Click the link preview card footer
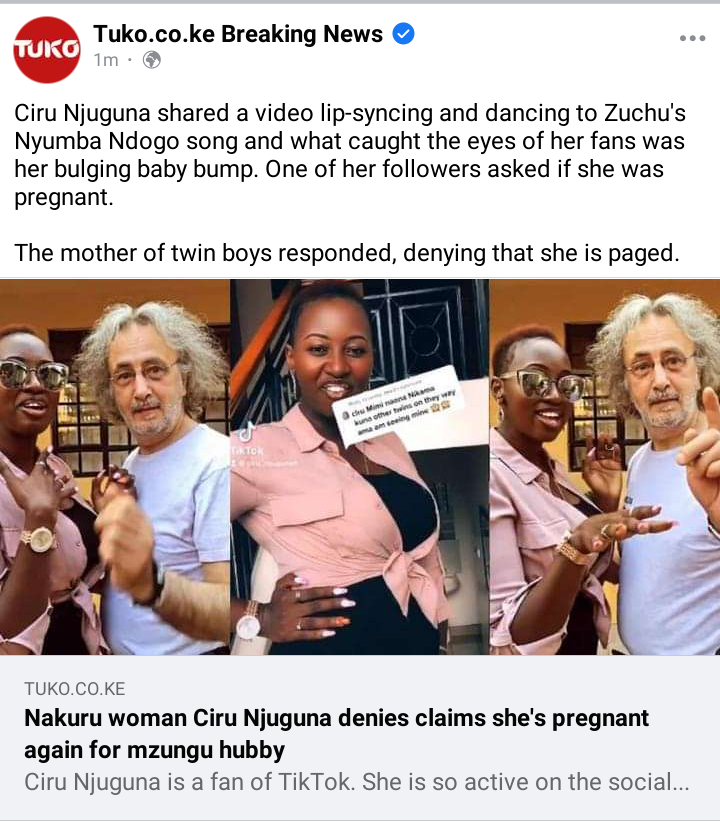Viewport: 720px width, 822px height. [360, 738]
